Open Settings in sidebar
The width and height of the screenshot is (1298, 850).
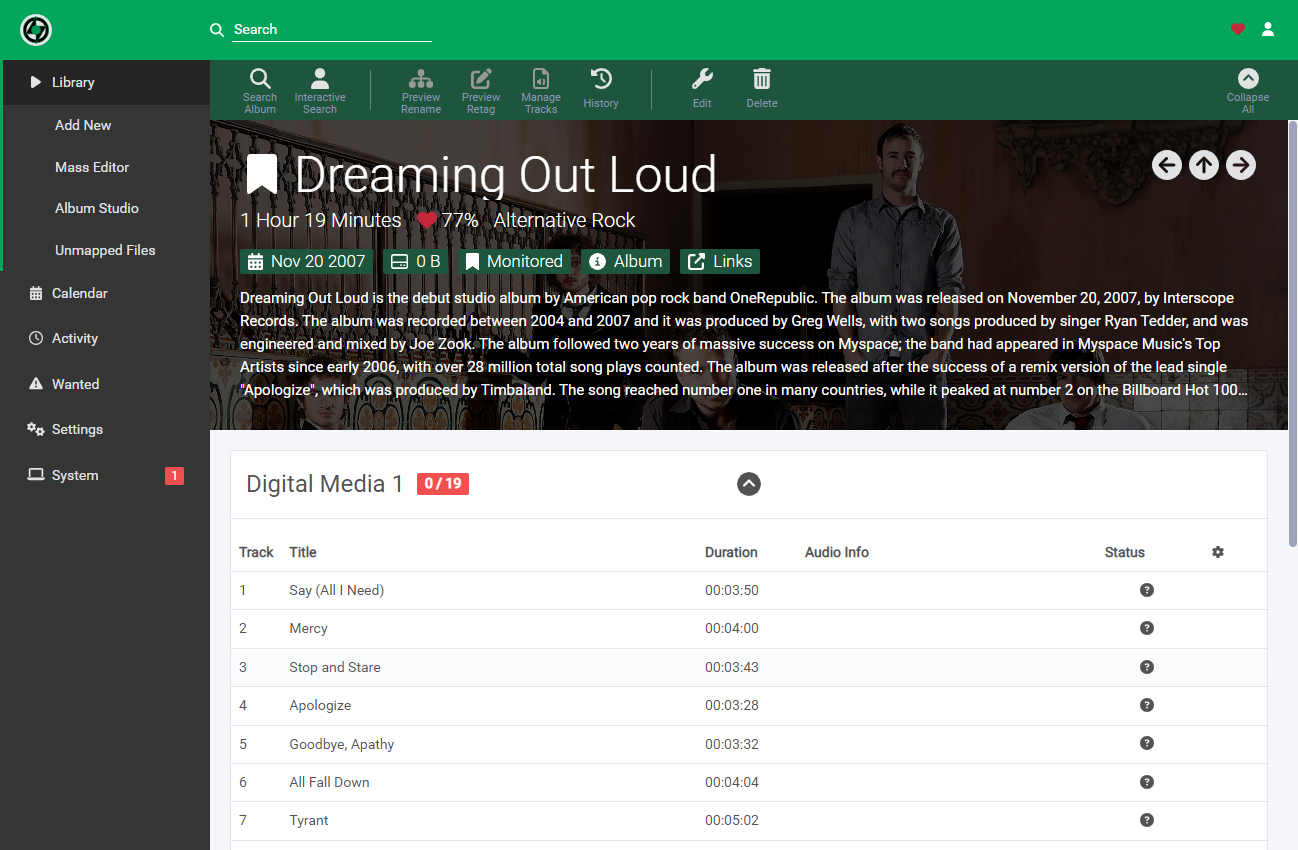(x=105, y=429)
